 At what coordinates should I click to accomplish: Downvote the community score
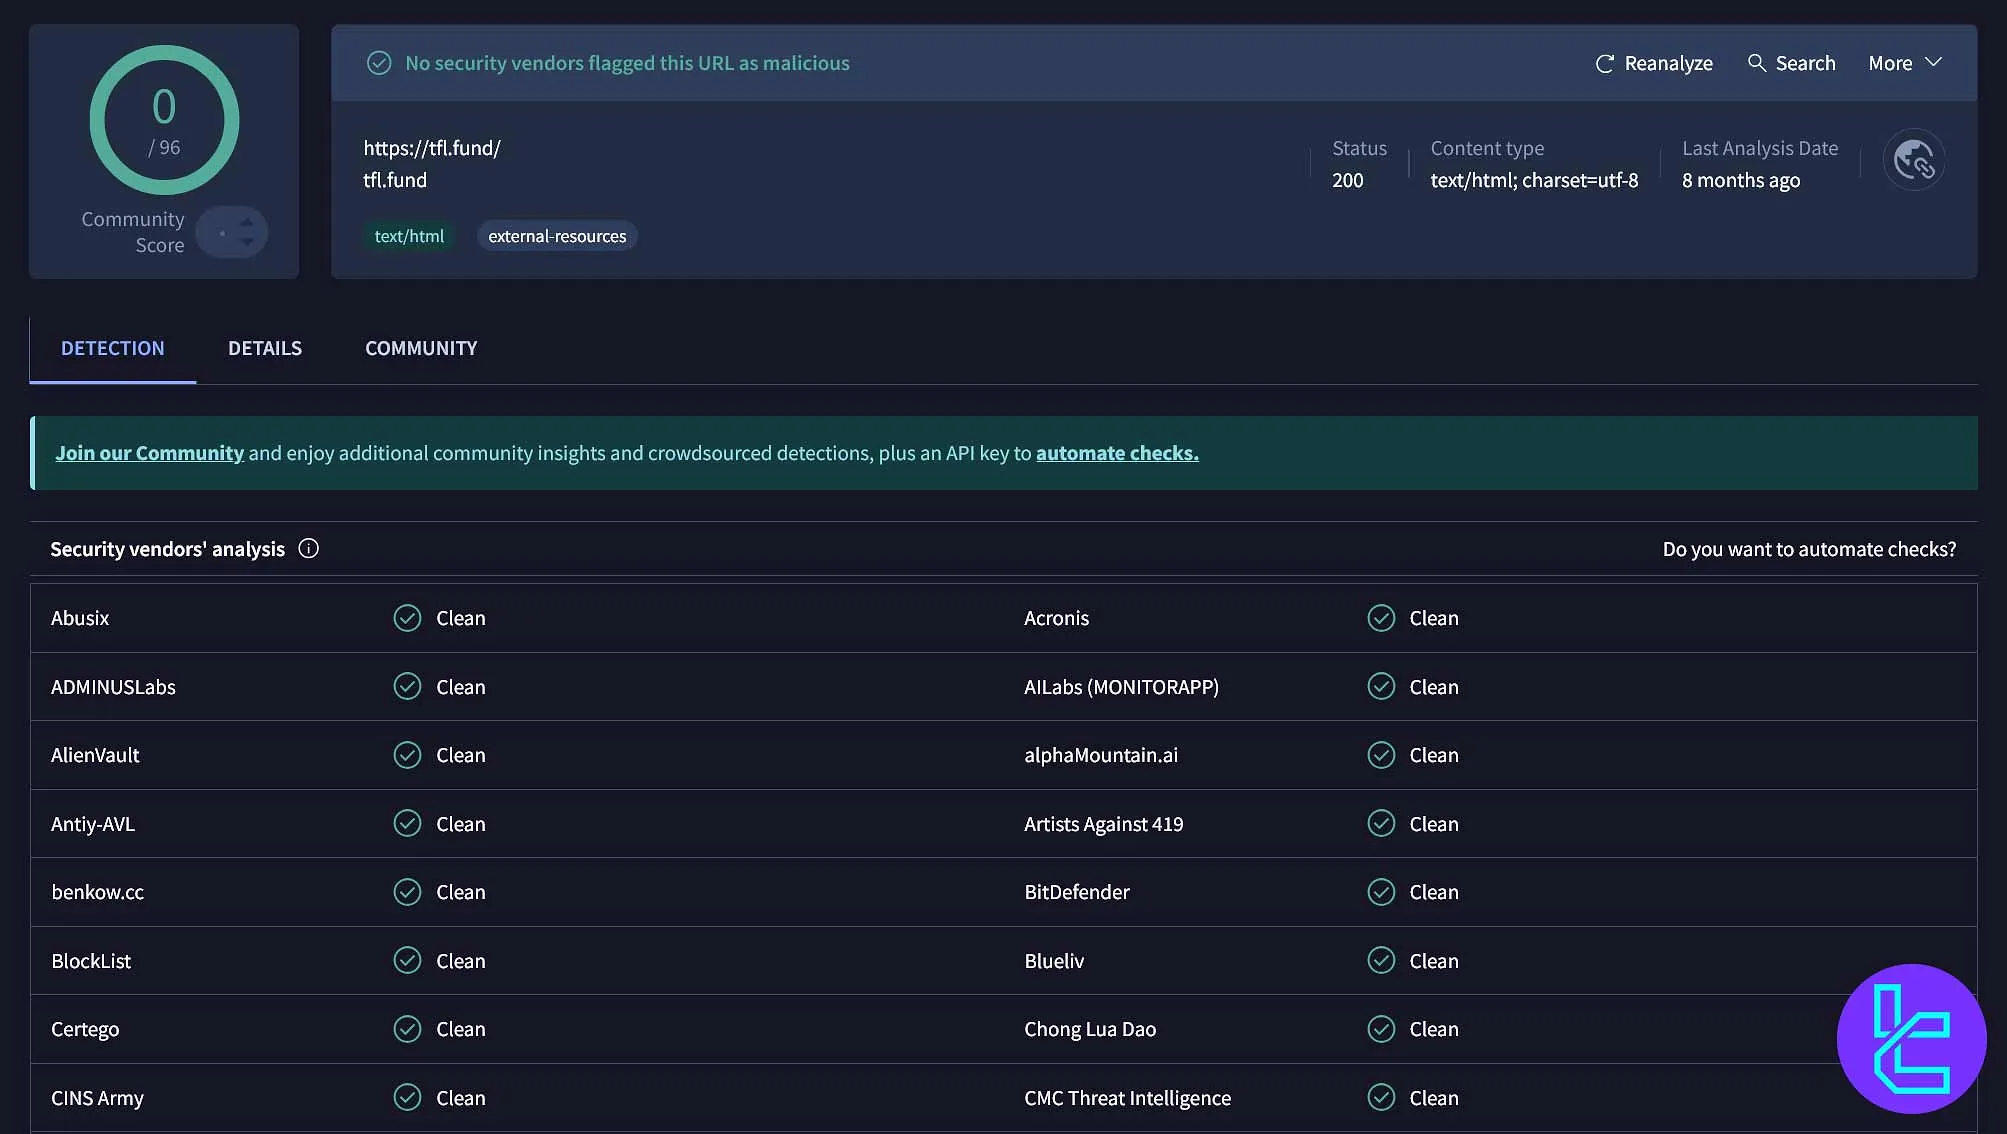(245, 242)
